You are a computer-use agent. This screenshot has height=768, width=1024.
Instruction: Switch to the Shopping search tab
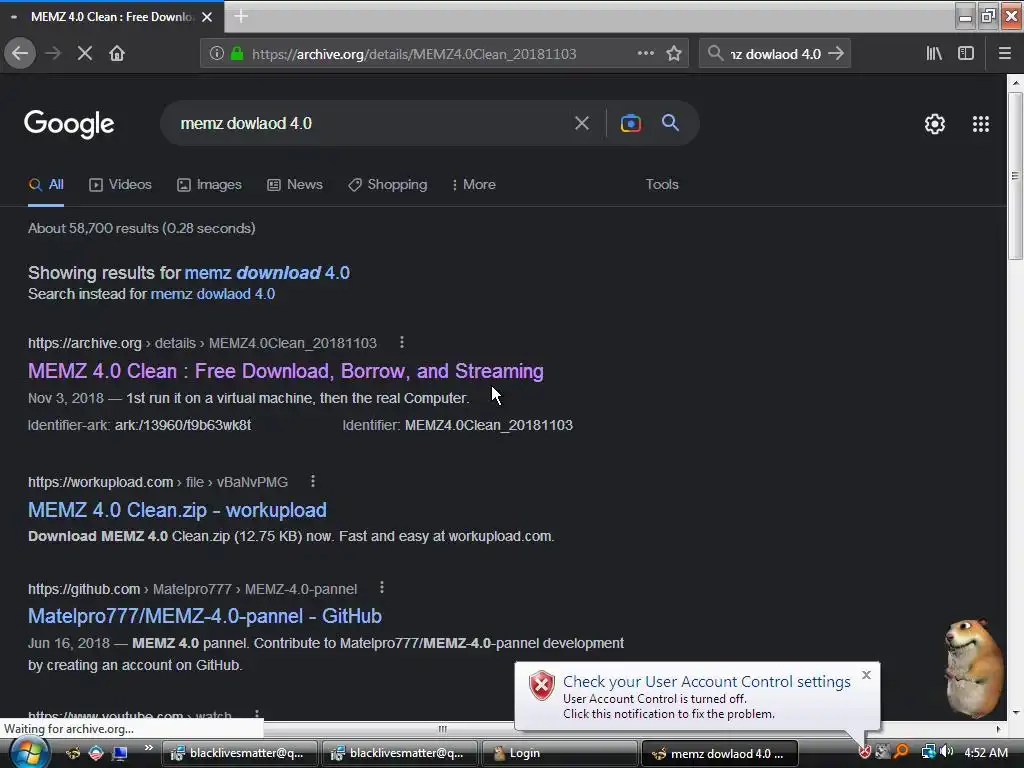[x=387, y=185]
